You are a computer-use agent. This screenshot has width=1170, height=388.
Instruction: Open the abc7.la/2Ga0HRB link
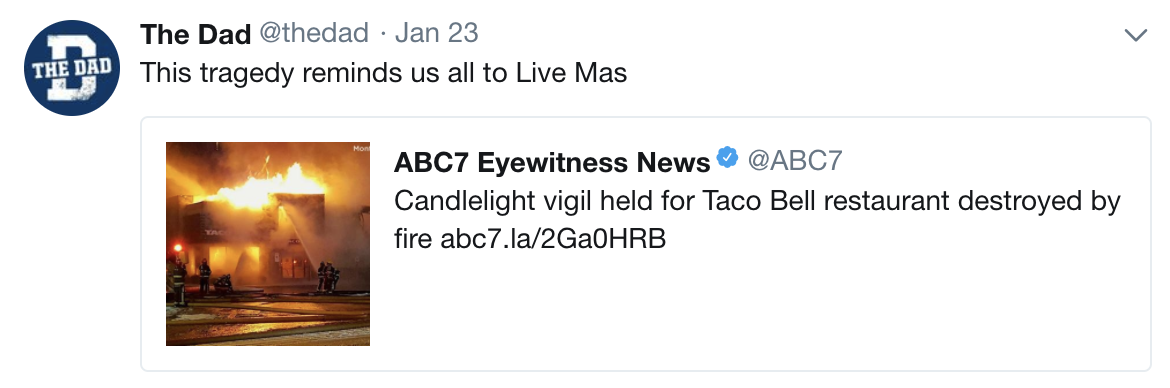point(553,239)
